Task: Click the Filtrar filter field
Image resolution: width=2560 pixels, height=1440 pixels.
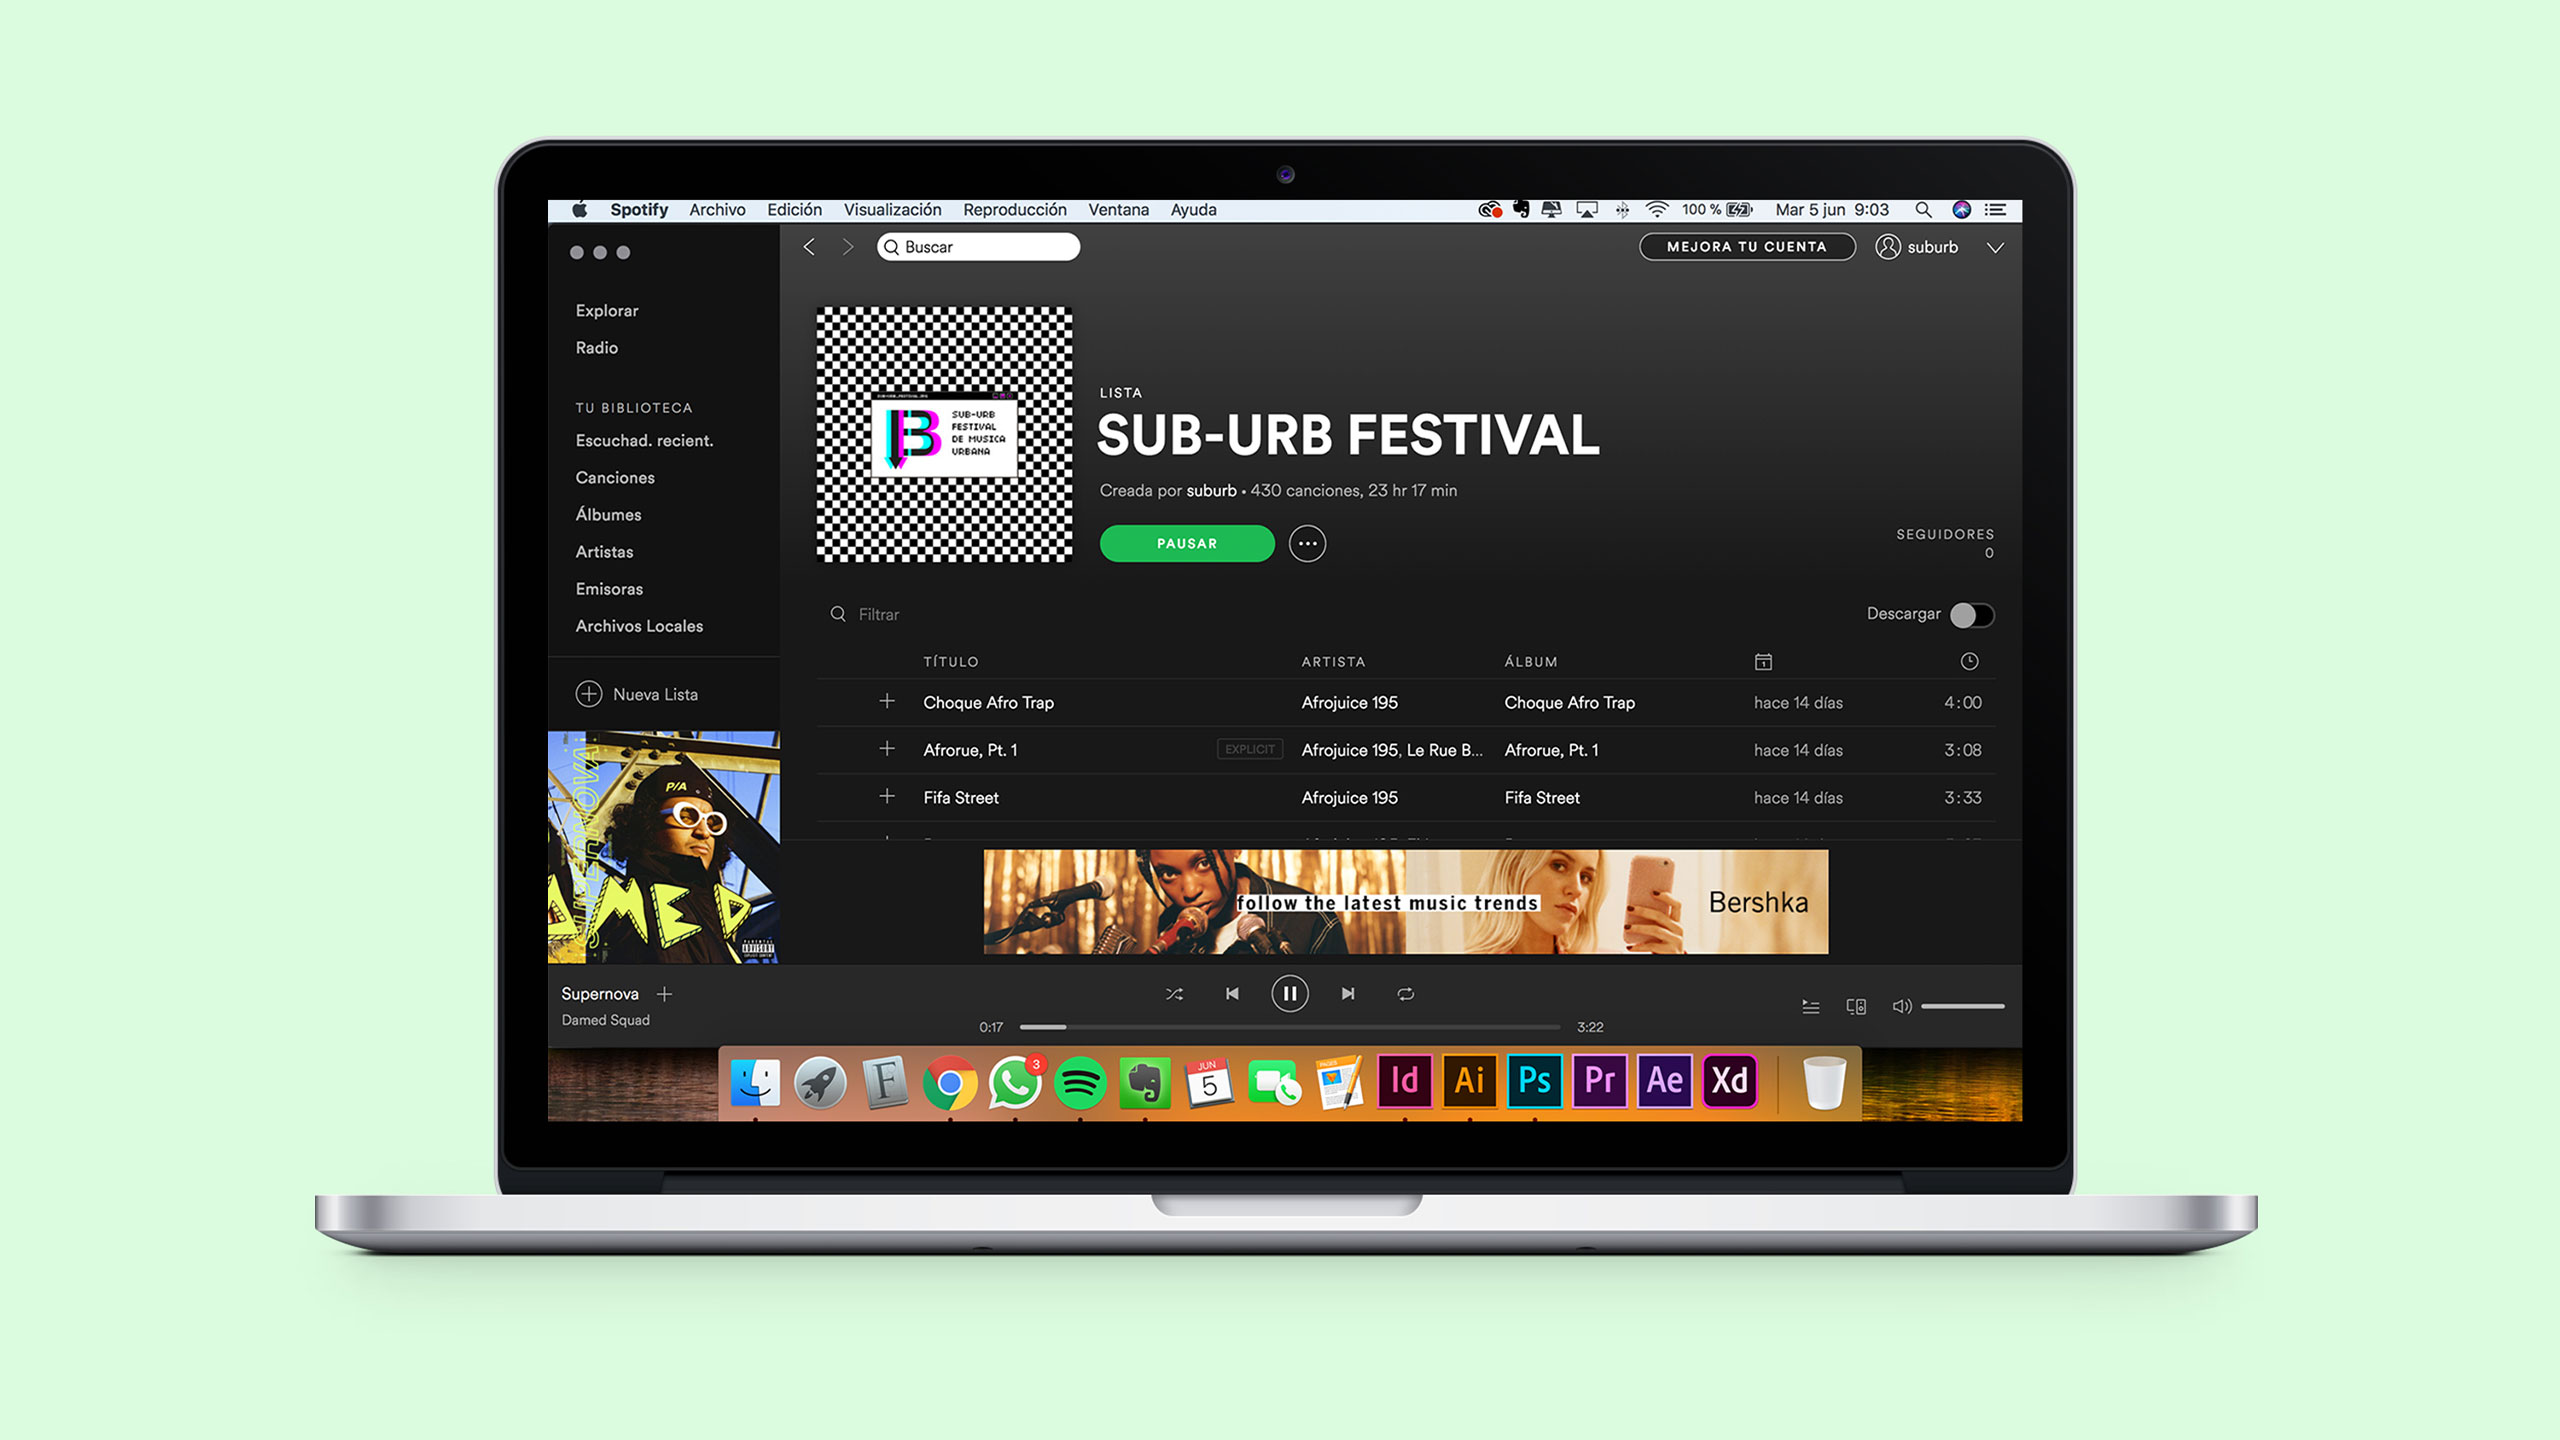Action: pos(879,614)
